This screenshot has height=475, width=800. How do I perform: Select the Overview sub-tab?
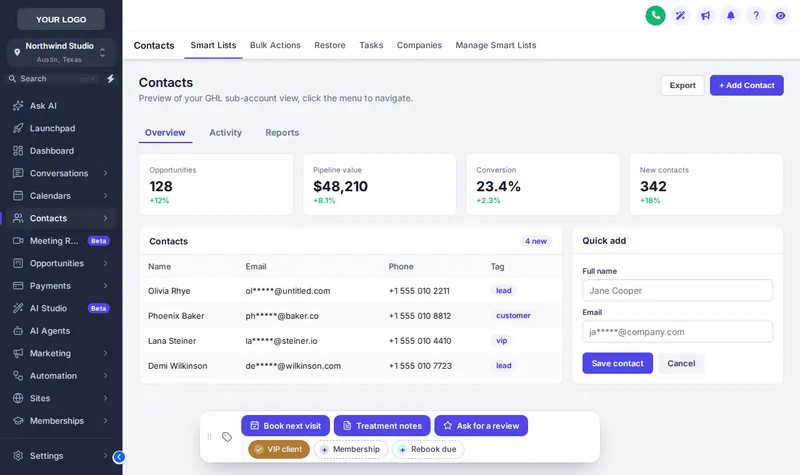(165, 133)
